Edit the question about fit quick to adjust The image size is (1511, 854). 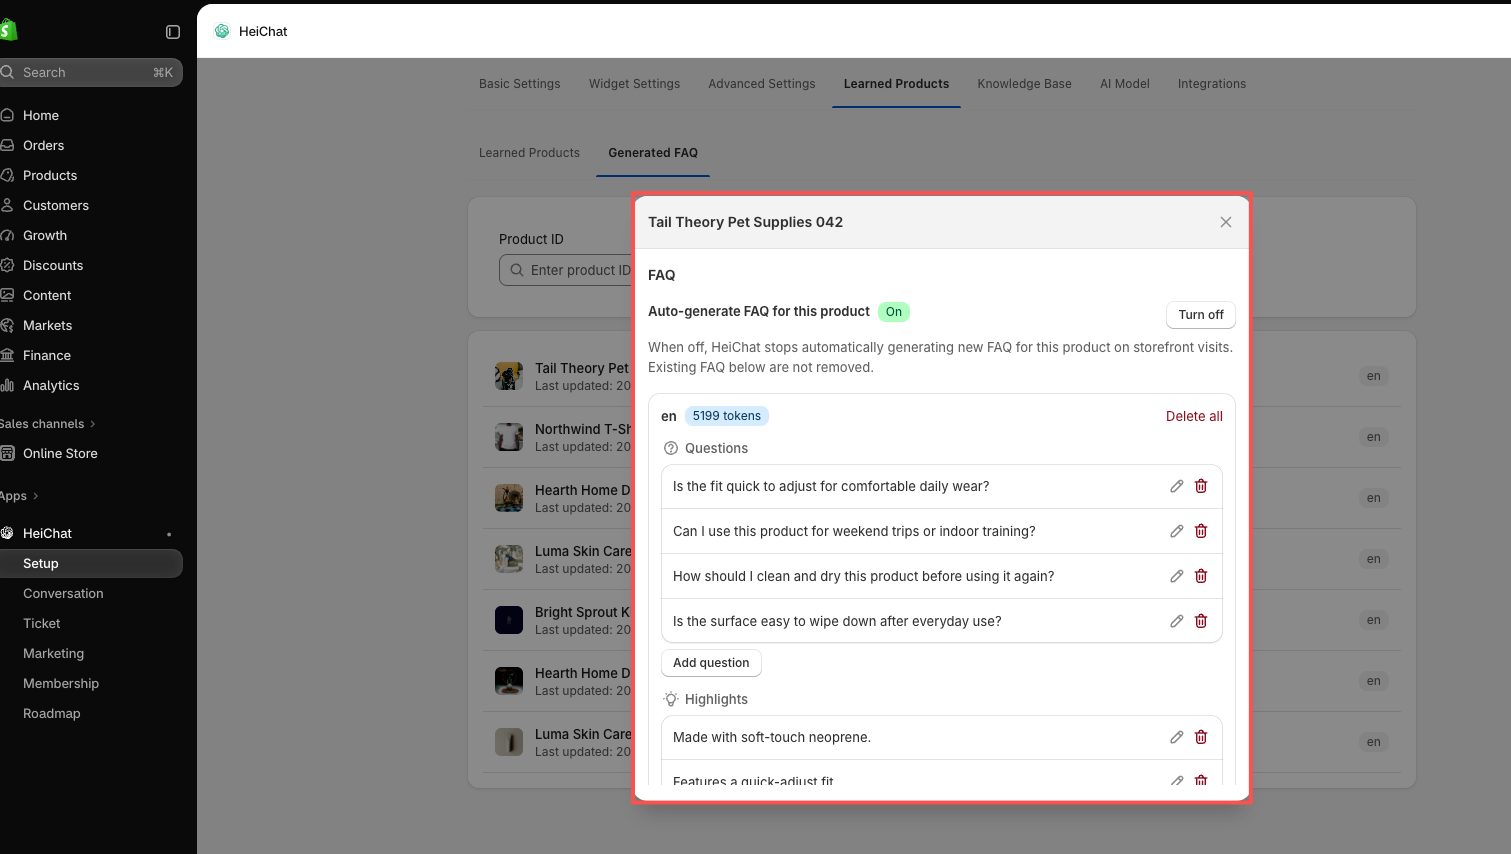[1177, 486]
